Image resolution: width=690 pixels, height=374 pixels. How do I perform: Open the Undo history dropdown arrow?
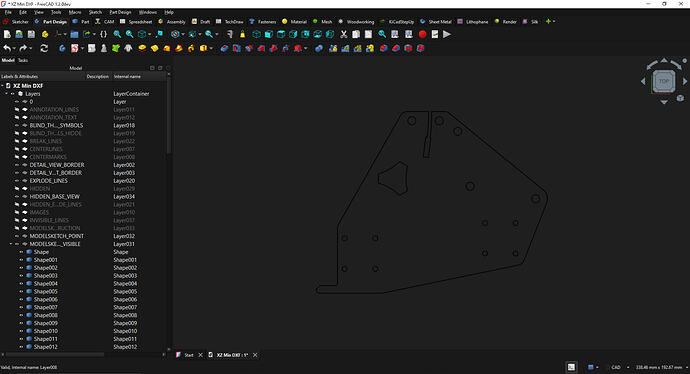coord(14,48)
